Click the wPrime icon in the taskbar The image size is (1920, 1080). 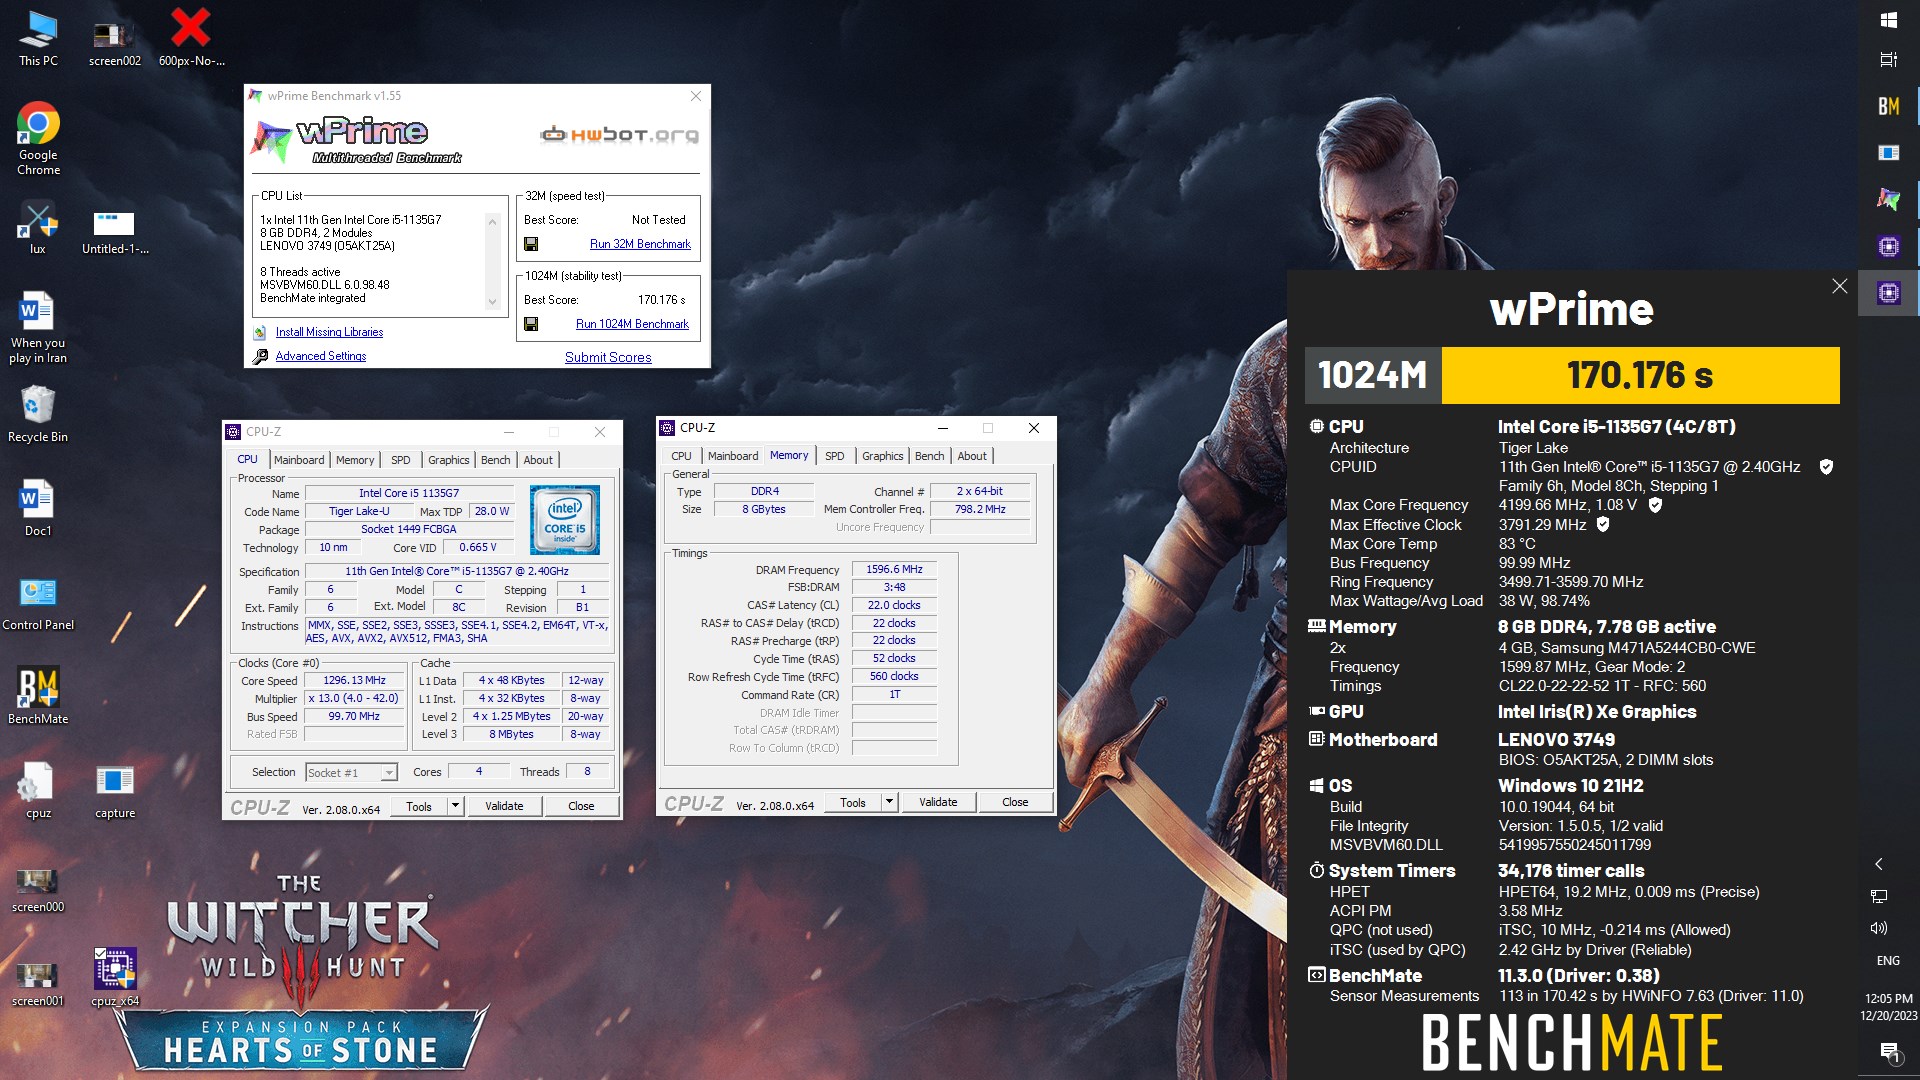pyautogui.click(x=1888, y=199)
